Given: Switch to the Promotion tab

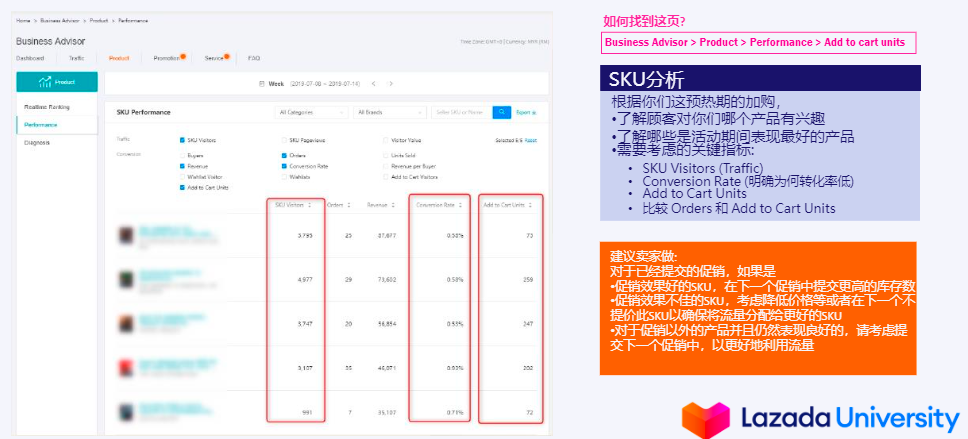Looking at the screenshot, I should pyautogui.click(x=167, y=58).
